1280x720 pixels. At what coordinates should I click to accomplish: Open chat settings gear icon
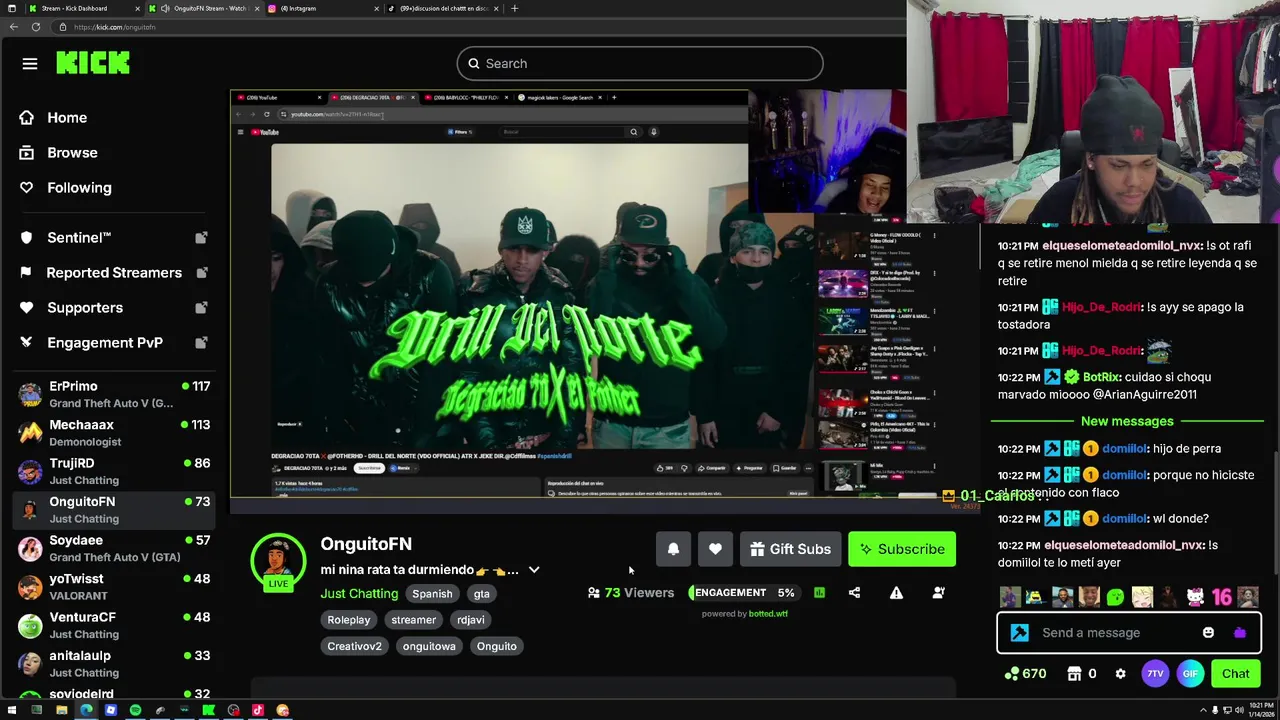1120,674
